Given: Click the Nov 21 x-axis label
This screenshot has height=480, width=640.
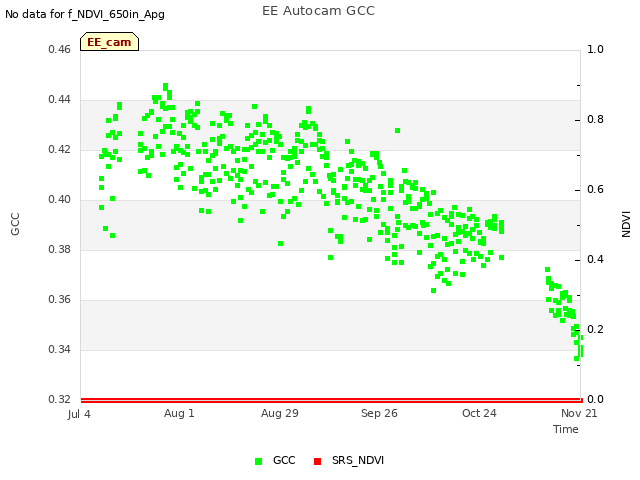Looking at the screenshot, I should coord(579,413).
